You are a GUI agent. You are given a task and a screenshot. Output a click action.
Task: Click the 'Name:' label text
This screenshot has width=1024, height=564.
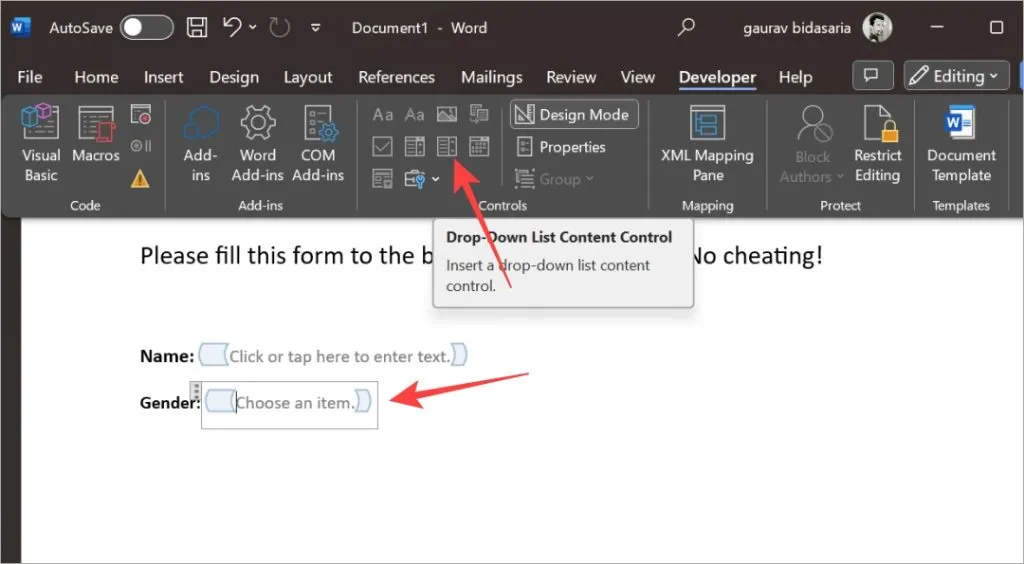point(167,356)
